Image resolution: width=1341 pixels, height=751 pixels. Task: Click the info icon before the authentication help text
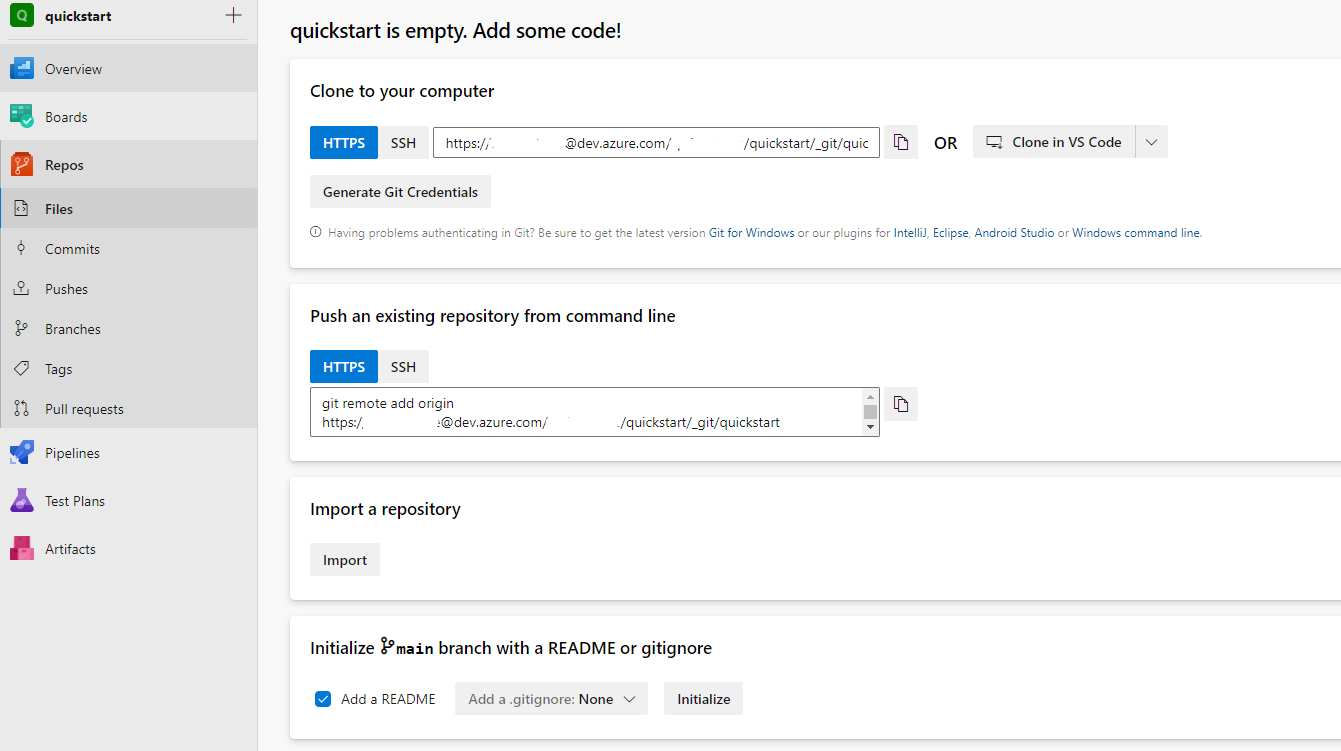(316, 233)
